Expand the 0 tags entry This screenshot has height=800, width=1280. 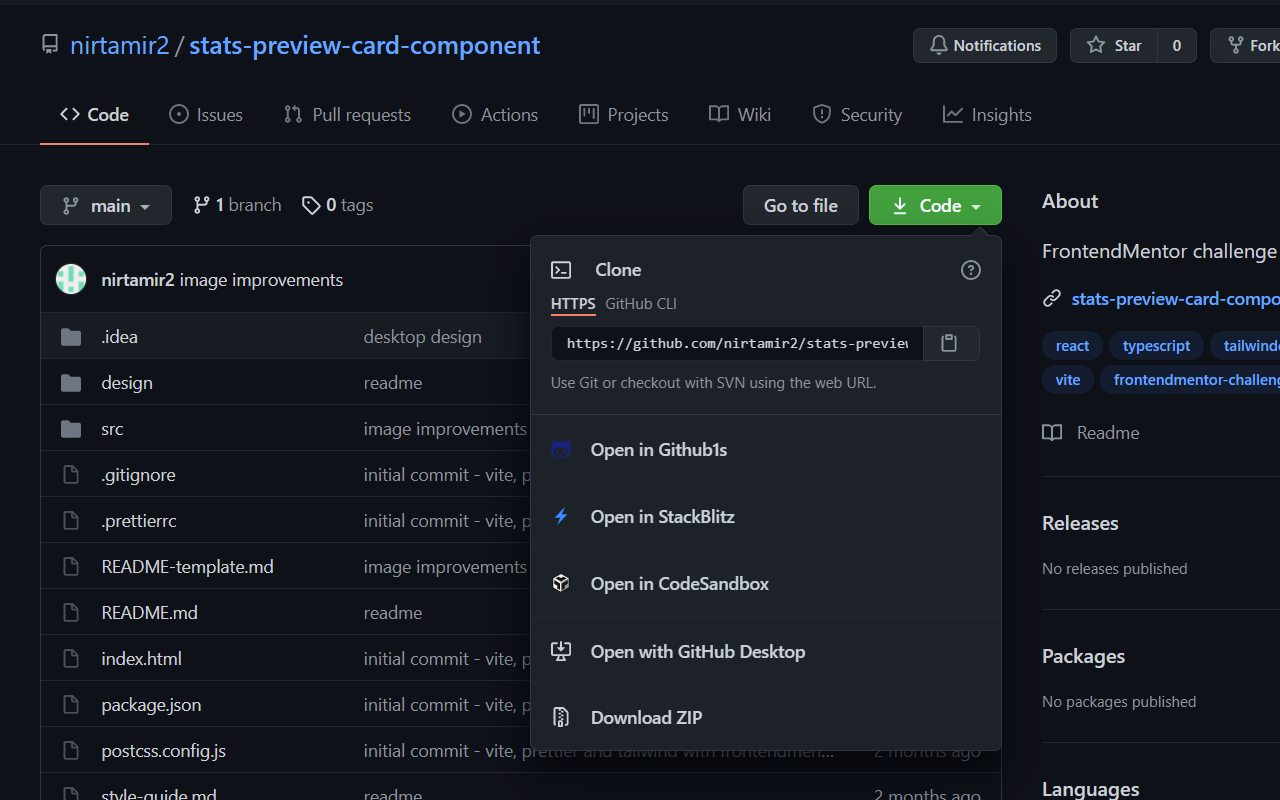[x=337, y=204]
